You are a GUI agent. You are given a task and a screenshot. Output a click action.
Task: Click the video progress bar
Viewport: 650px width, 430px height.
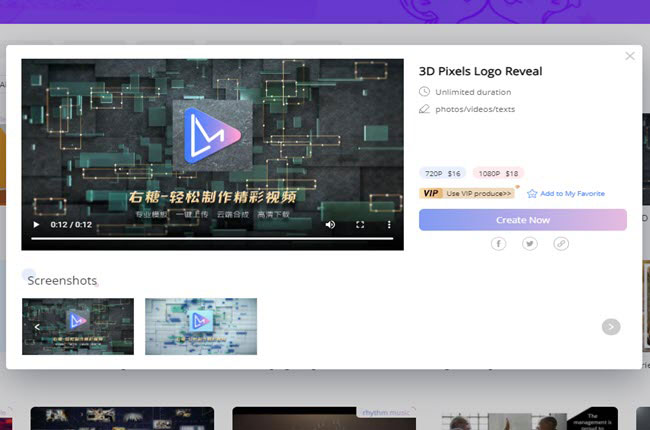pyautogui.click(x=212, y=239)
